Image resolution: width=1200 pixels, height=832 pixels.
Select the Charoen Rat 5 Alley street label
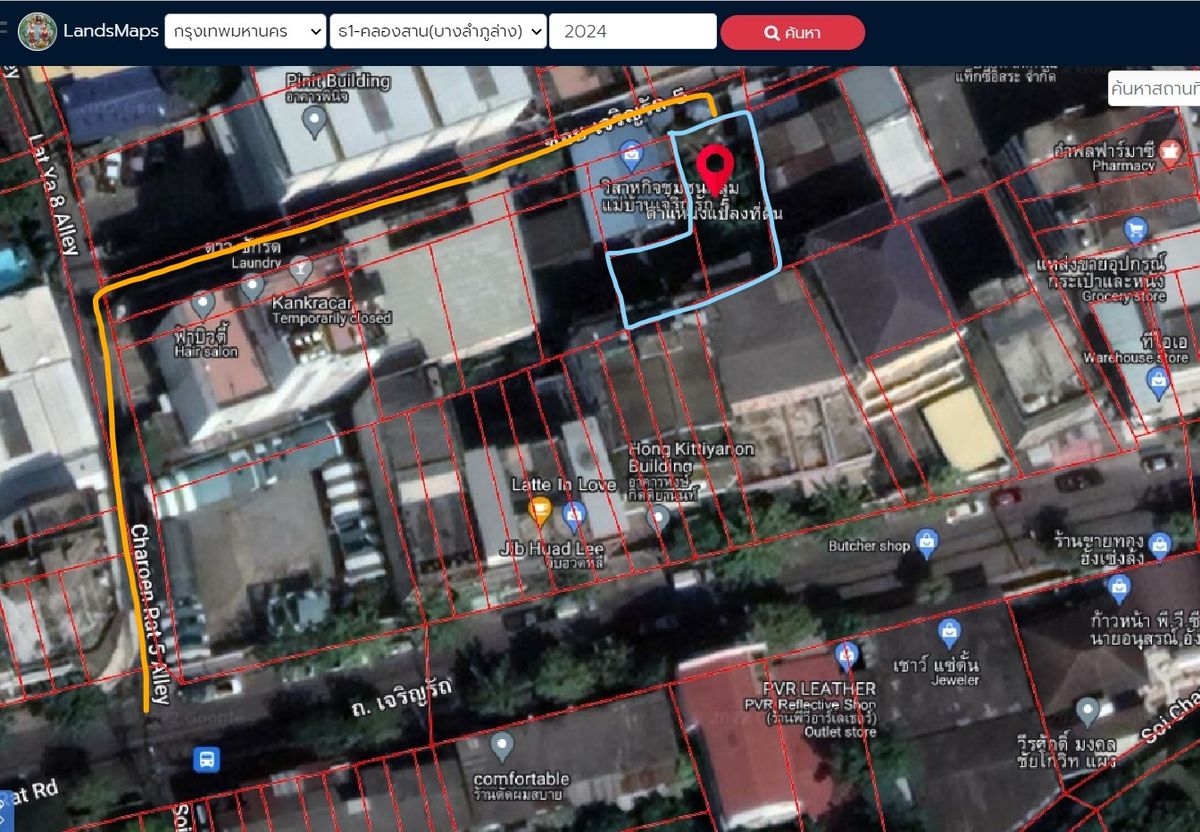(x=150, y=613)
